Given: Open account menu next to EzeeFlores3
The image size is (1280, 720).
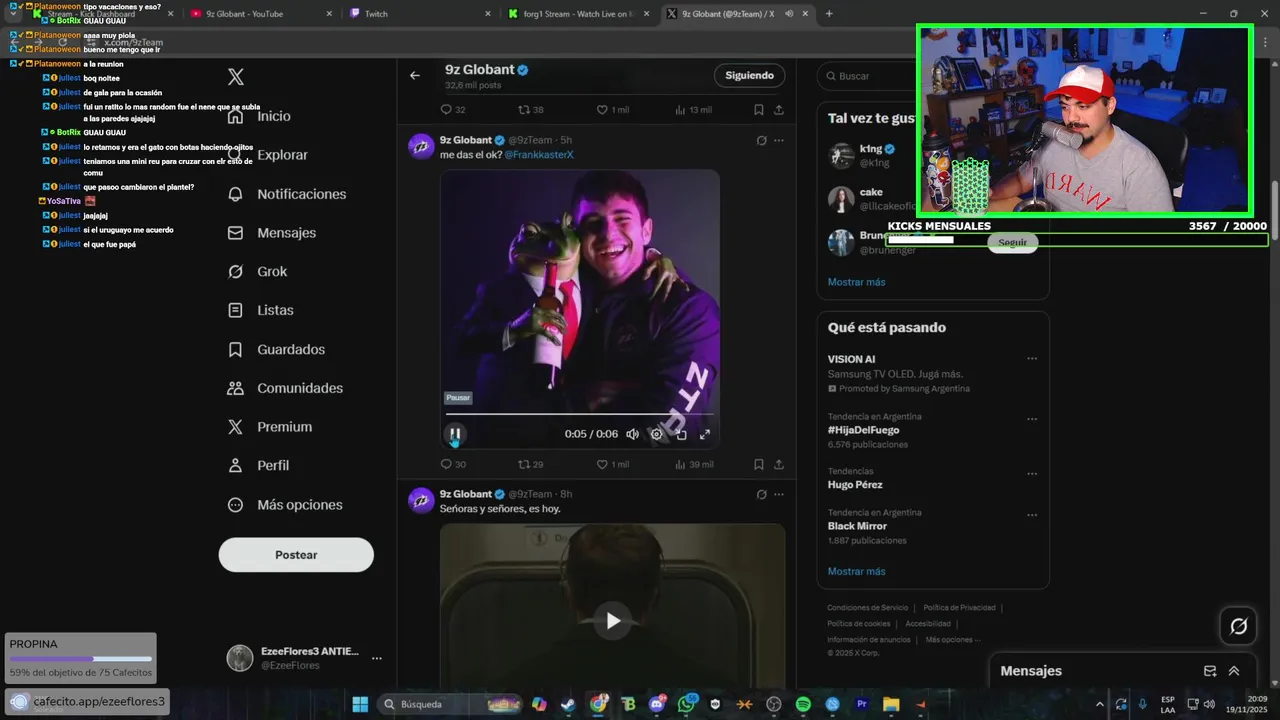Looking at the screenshot, I should (377, 658).
